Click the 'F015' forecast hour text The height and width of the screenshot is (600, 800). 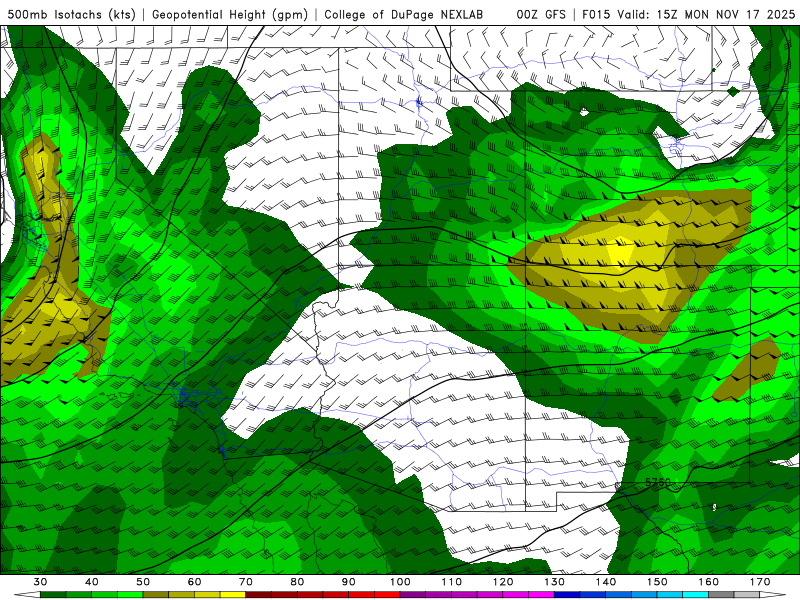[x=596, y=15]
